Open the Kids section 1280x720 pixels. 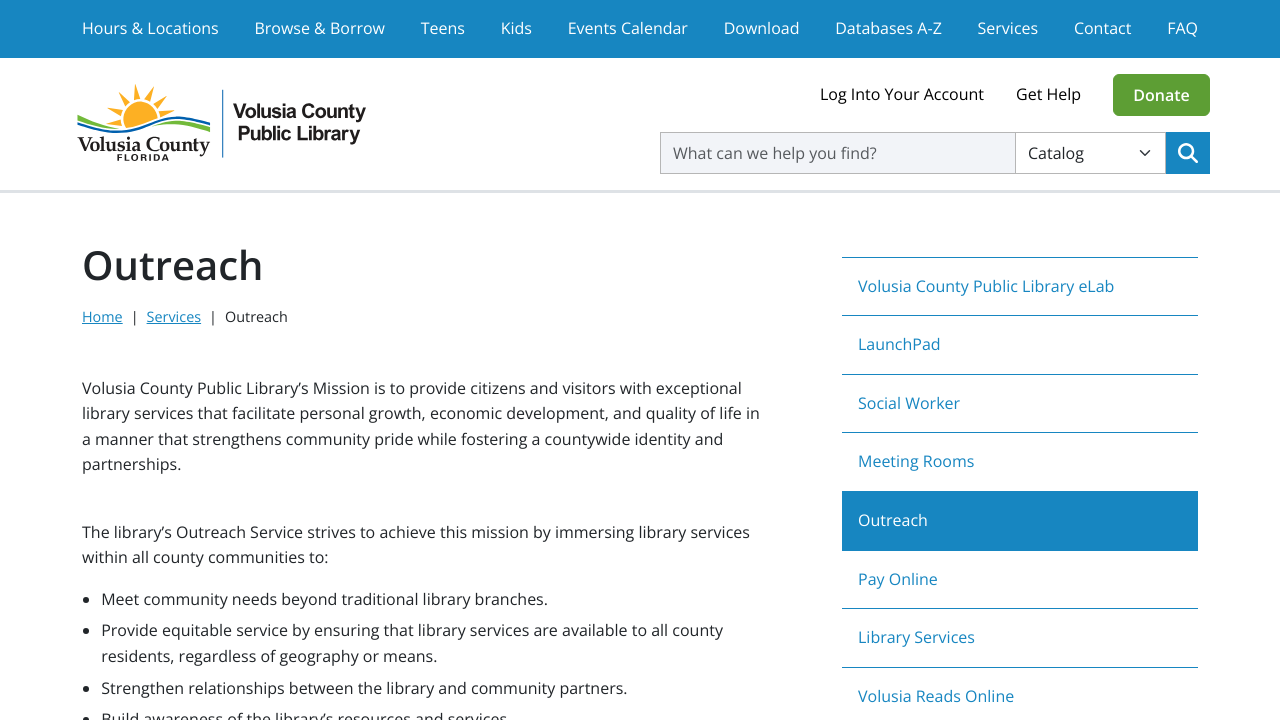[x=514, y=28]
